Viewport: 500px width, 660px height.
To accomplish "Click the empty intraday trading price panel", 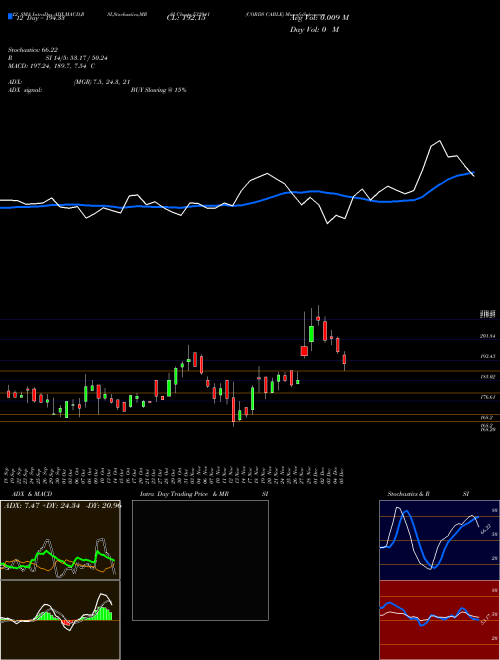I will pyautogui.click(x=200, y=560).
